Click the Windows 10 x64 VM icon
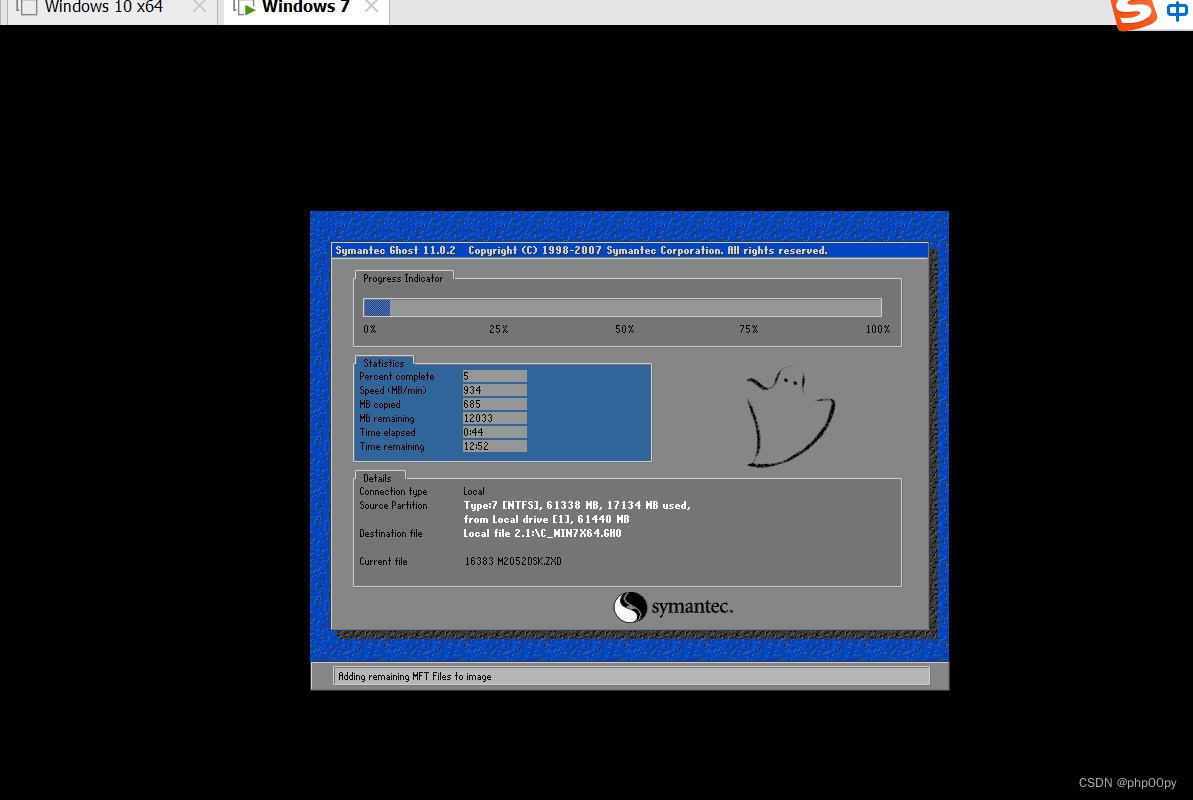This screenshot has width=1193, height=800. point(27,8)
